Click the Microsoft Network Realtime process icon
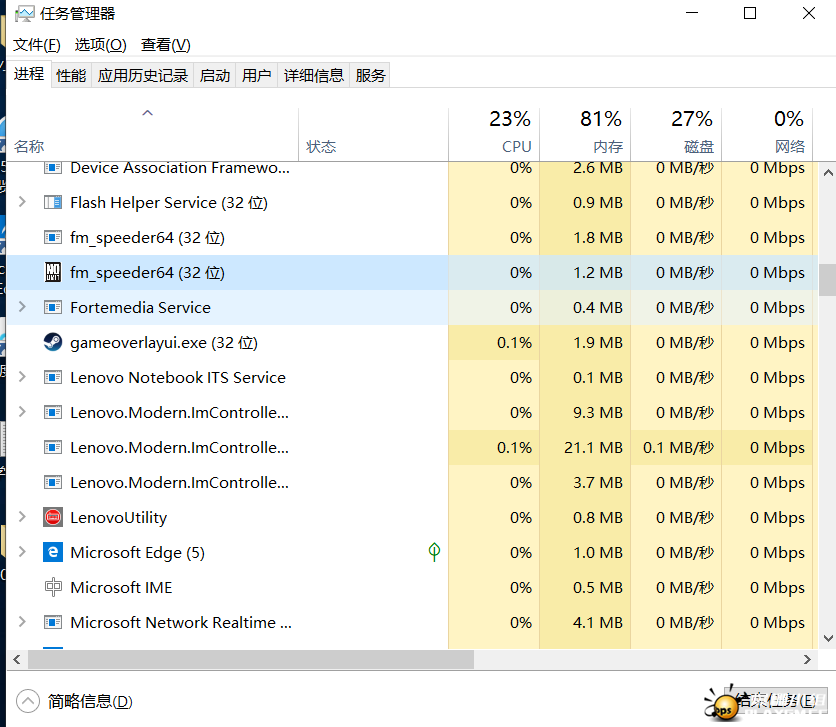The height and width of the screenshot is (727, 836). point(53,622)
